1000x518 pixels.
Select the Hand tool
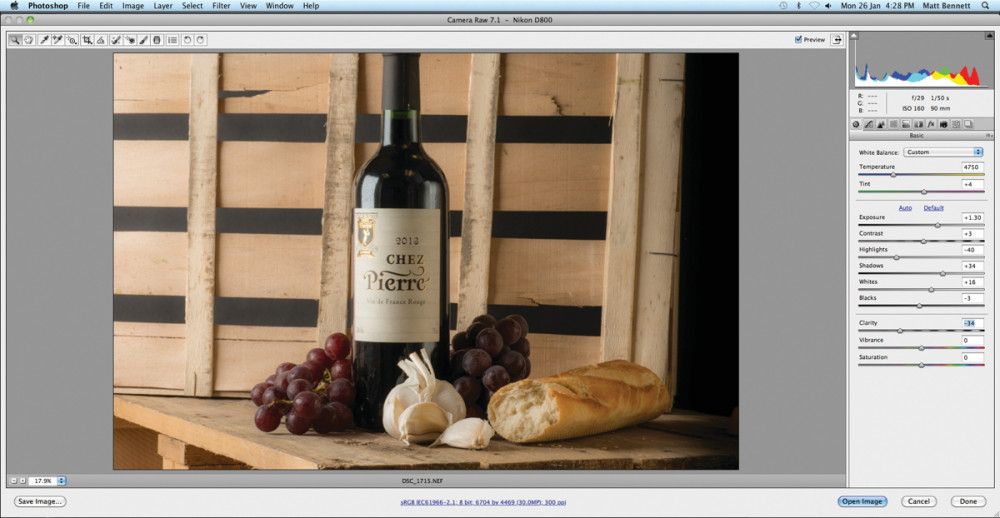tap(28, 40)
